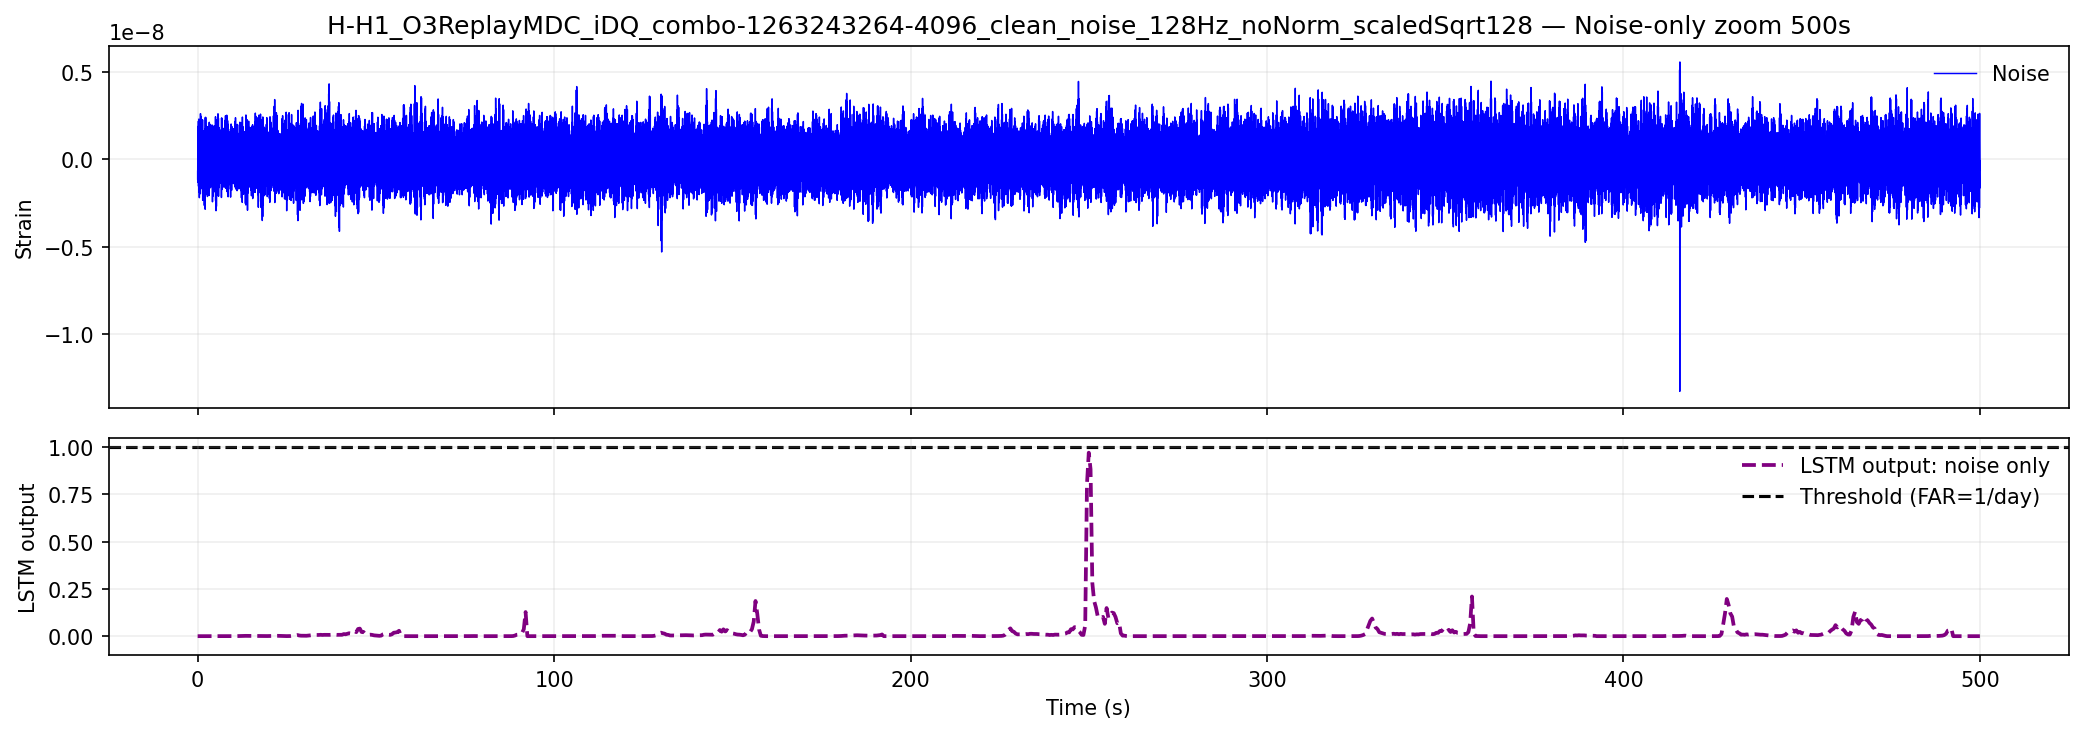This screenshot has height=733, width=2084.
Task: Click the x-axis tick label '100'
Action: [554, 680]
